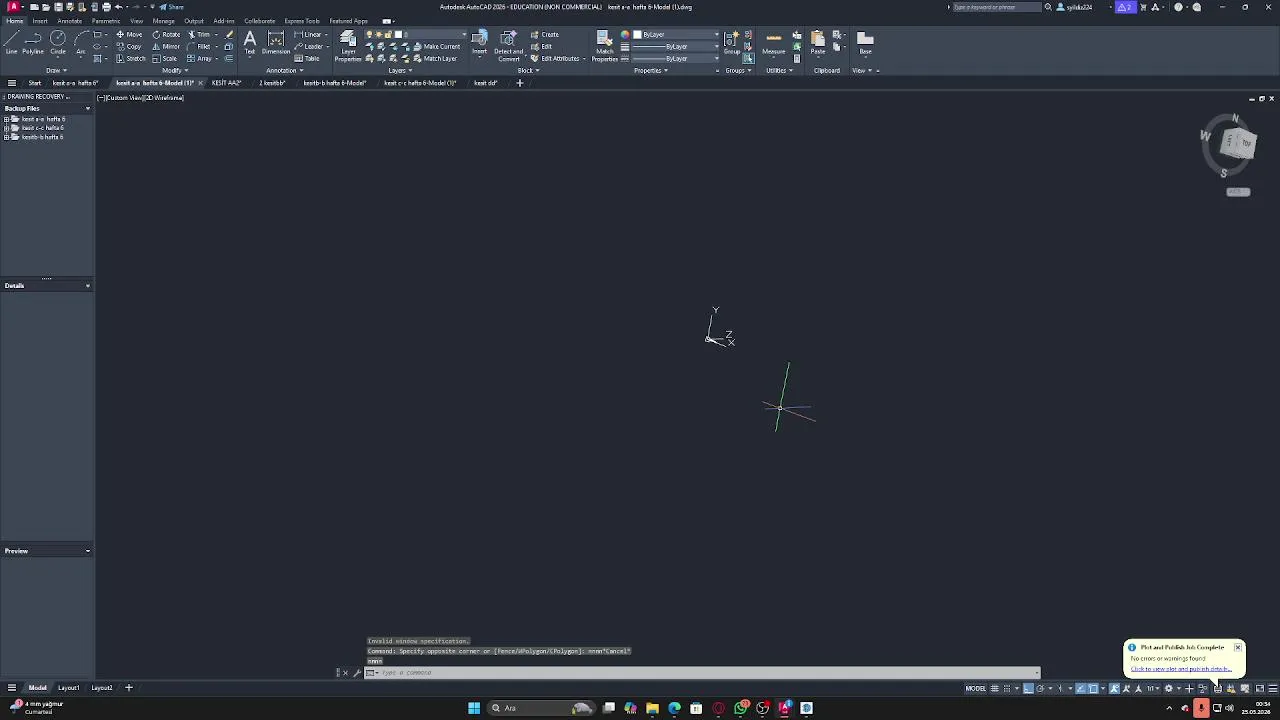This screenshot has width=1280, height=720.
Task: Open Match Properties tool
Action: (x=604, y=46)
